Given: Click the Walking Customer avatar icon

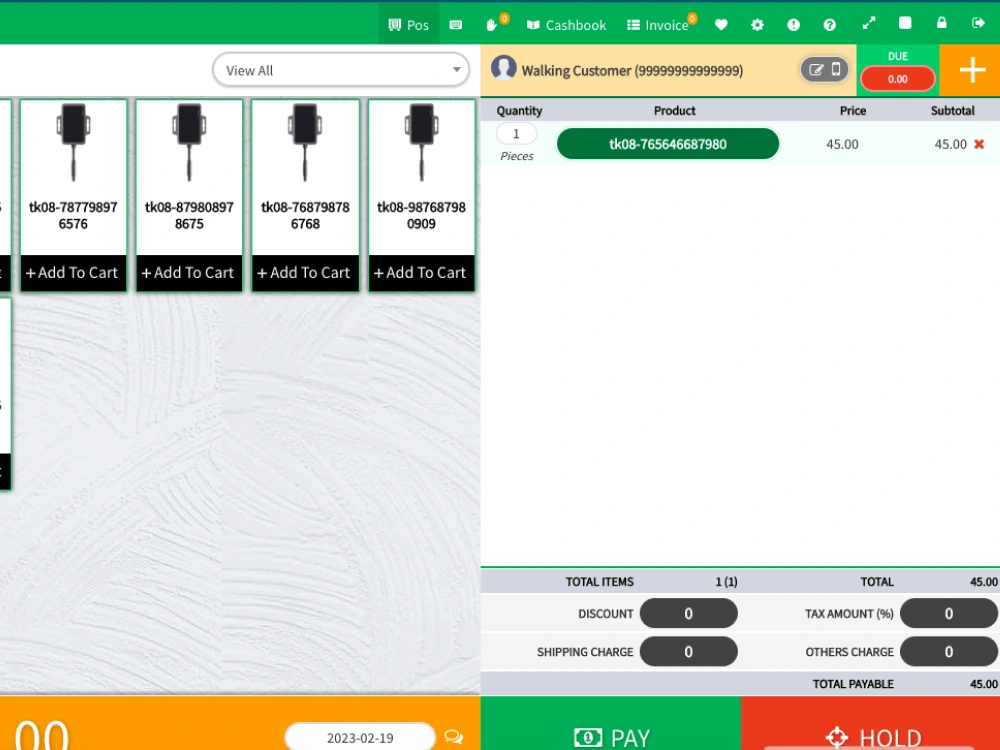Looking at the screenshot, I should coord(503,68).
